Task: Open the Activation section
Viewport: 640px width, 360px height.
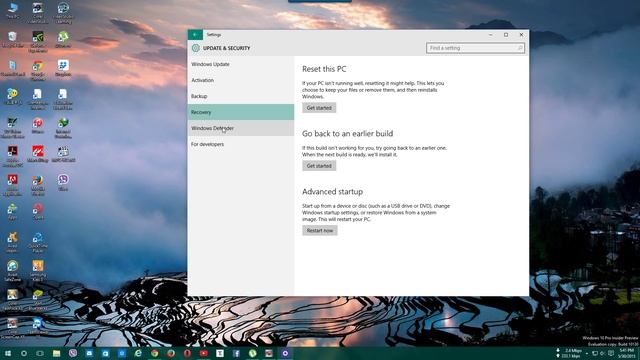Action: pyautogui.click(x=241, y=80)
